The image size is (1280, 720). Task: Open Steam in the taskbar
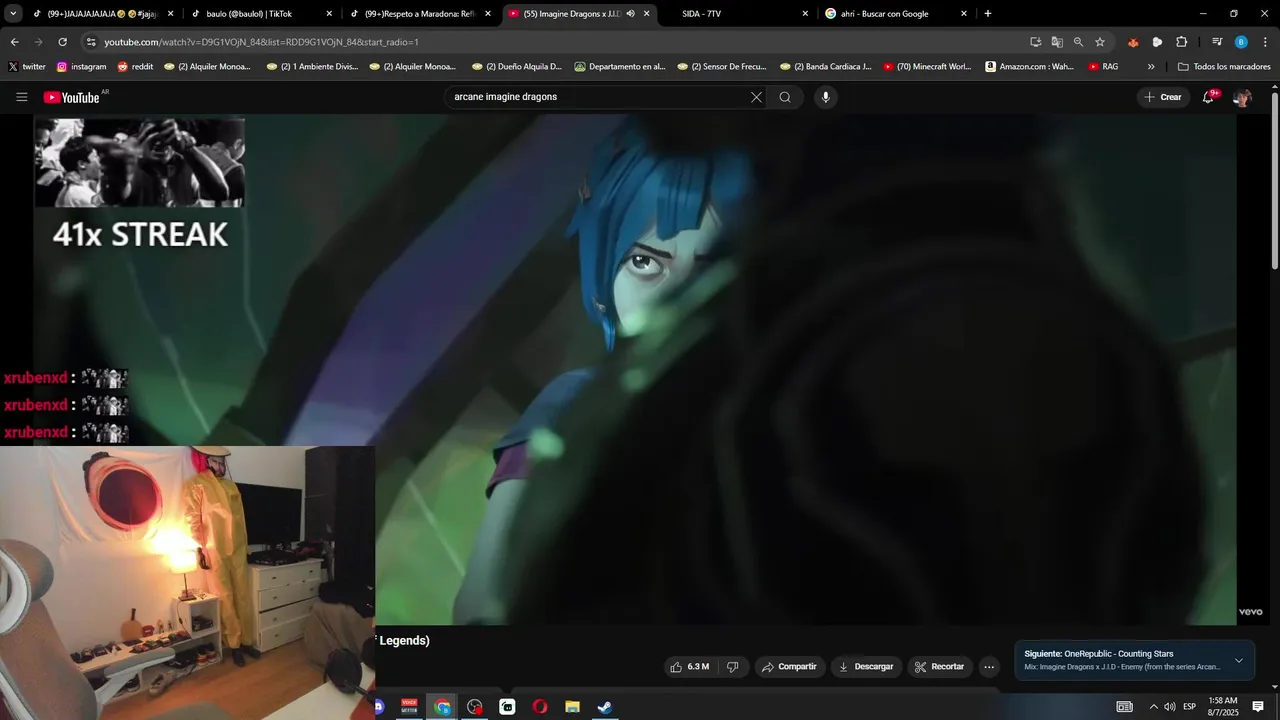605,707
